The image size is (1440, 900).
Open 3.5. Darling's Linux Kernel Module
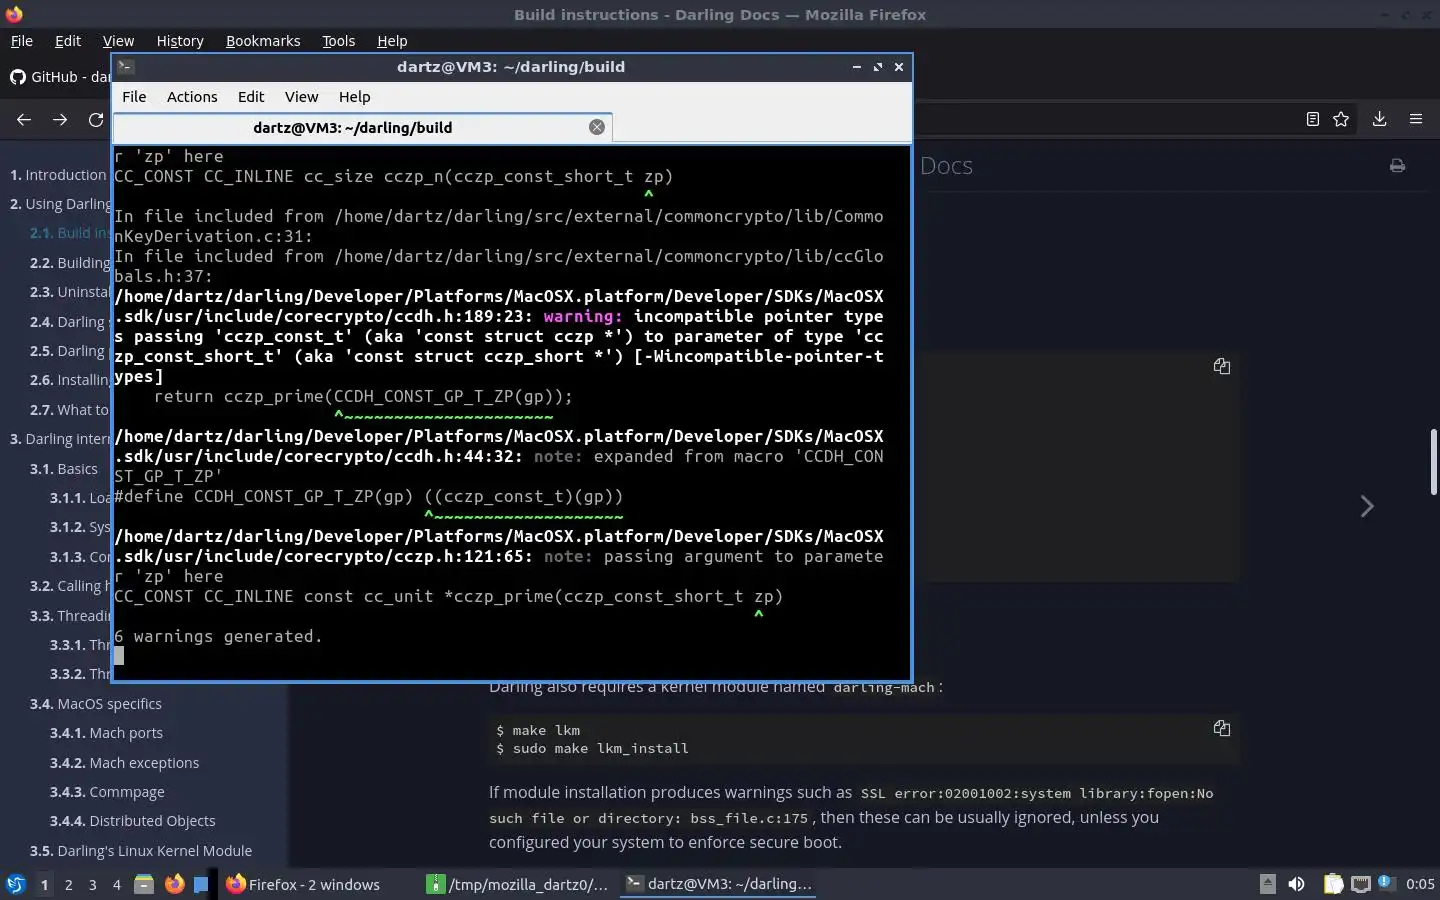pos(141,851)
